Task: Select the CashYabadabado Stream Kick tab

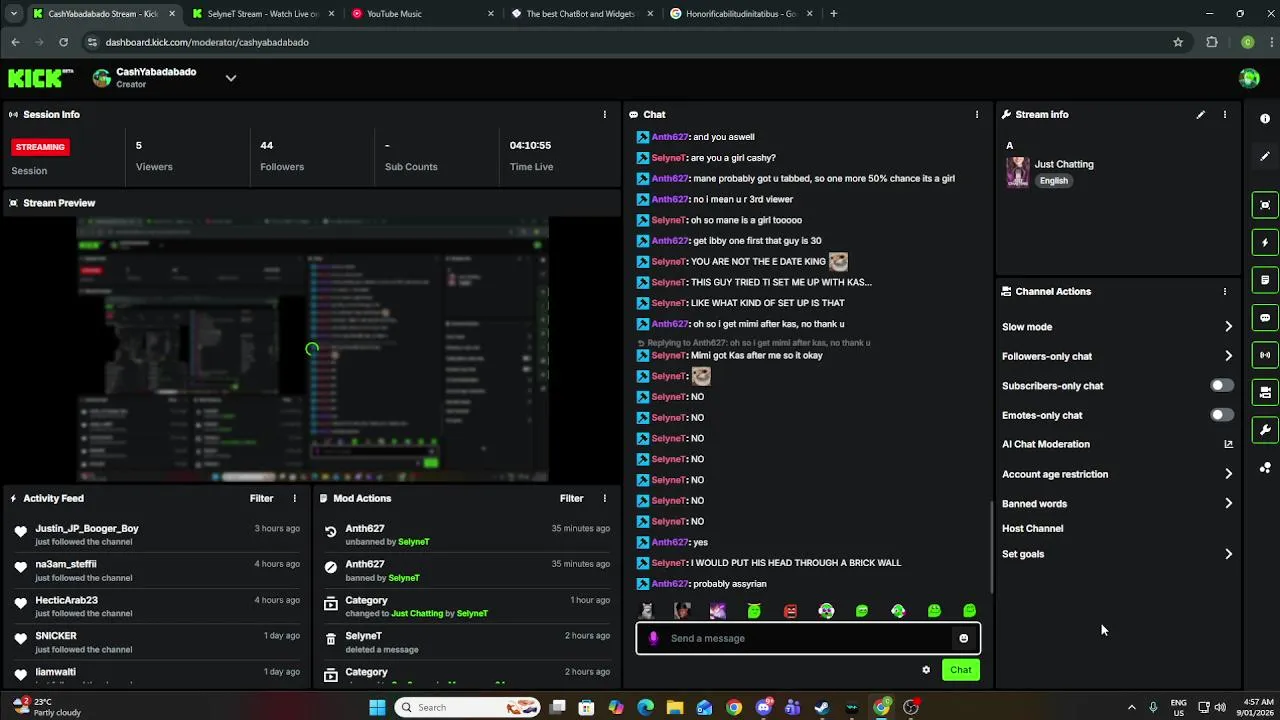Action: (x=103, y=14)
